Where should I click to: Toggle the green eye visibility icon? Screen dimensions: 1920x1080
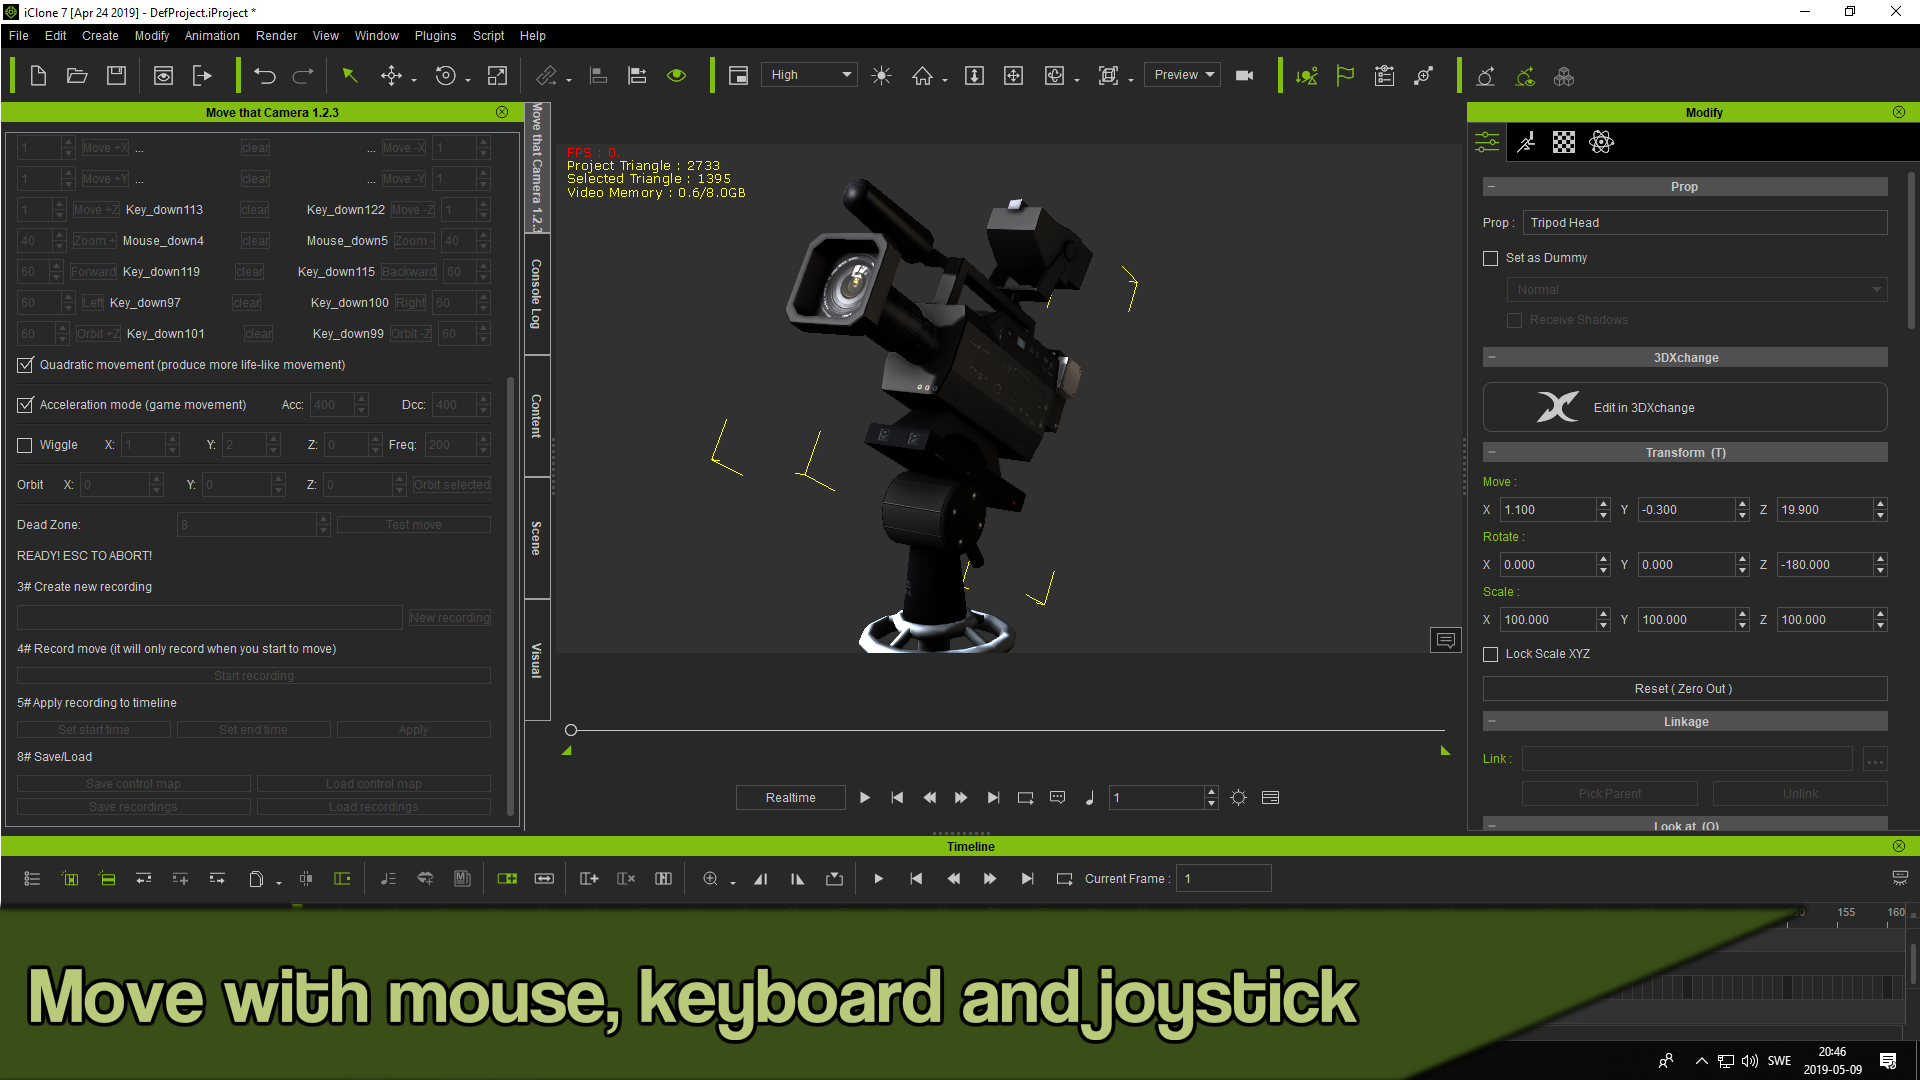(x=677, y=76)
